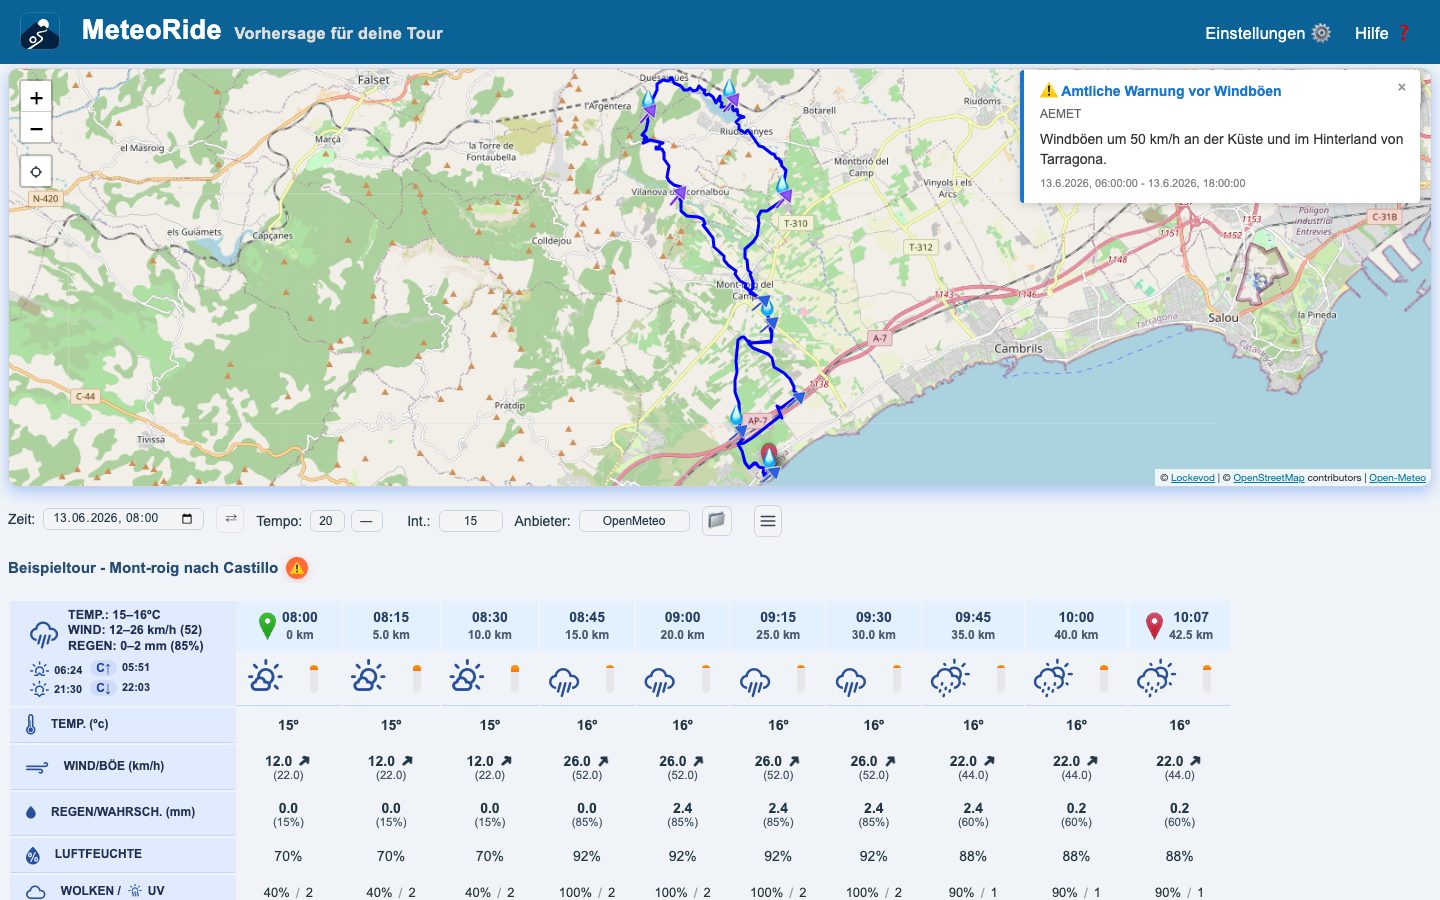1440x900 pixels.
Task: Click the 09:45 sun-and-showers weather icon
Action: [950, 677]
